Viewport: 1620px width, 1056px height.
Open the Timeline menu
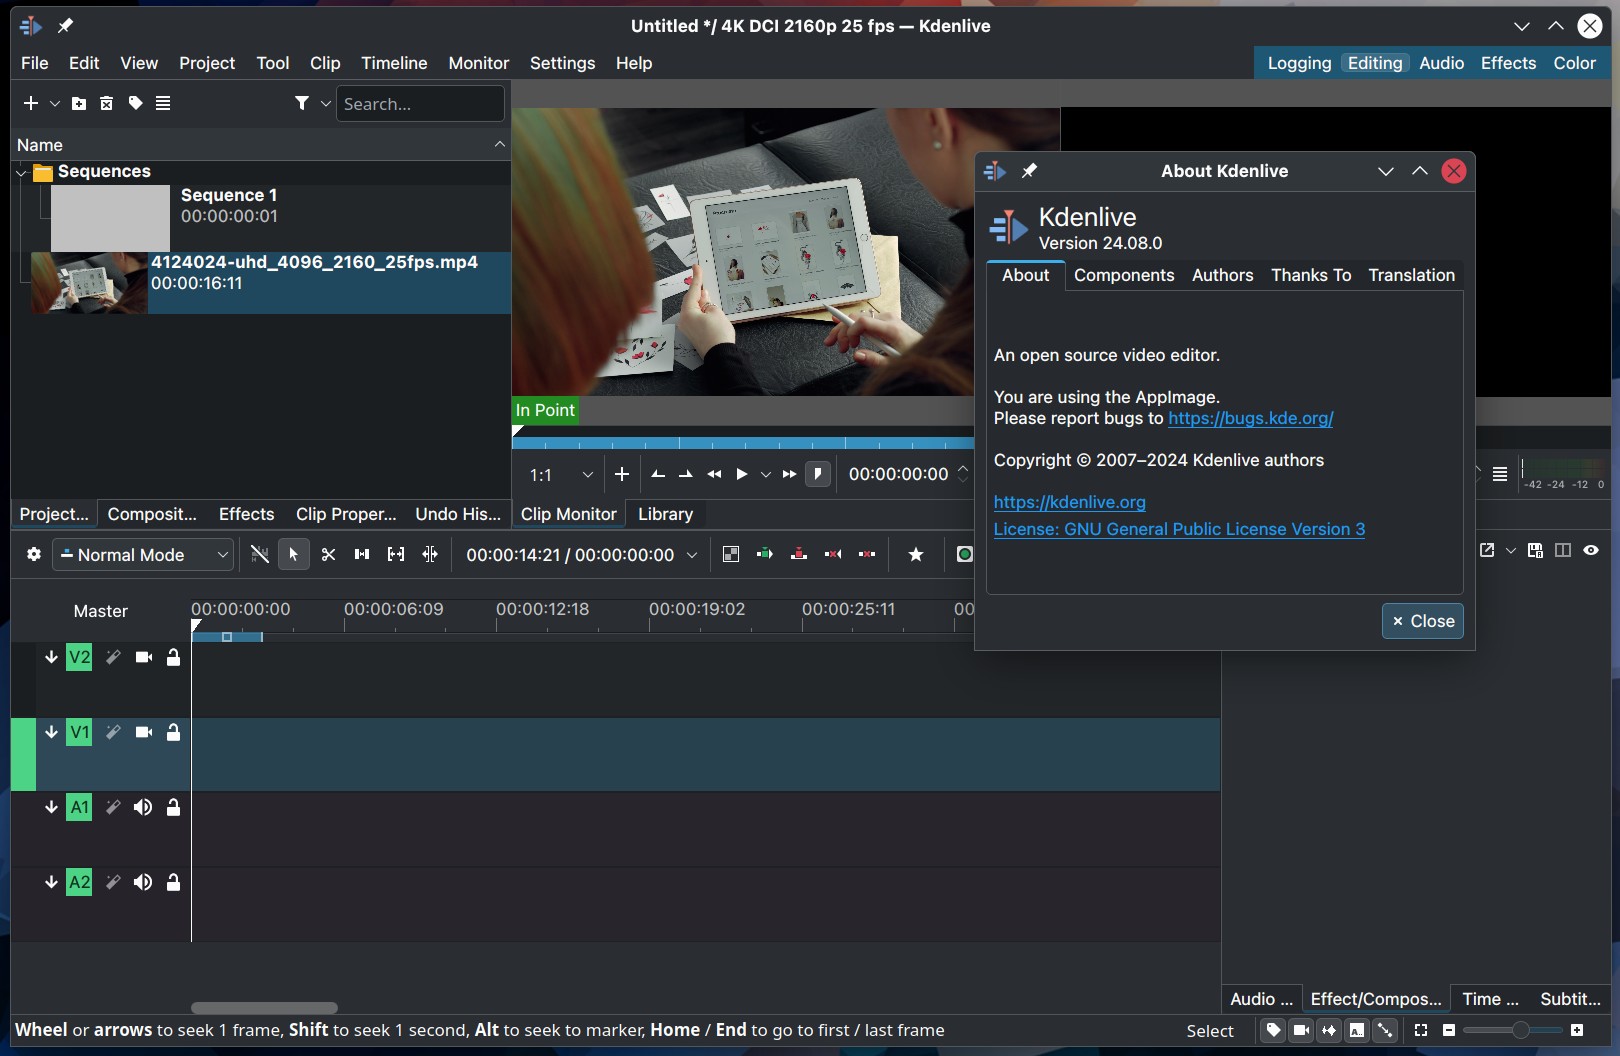pyautogui.click(x=394, y=63)
